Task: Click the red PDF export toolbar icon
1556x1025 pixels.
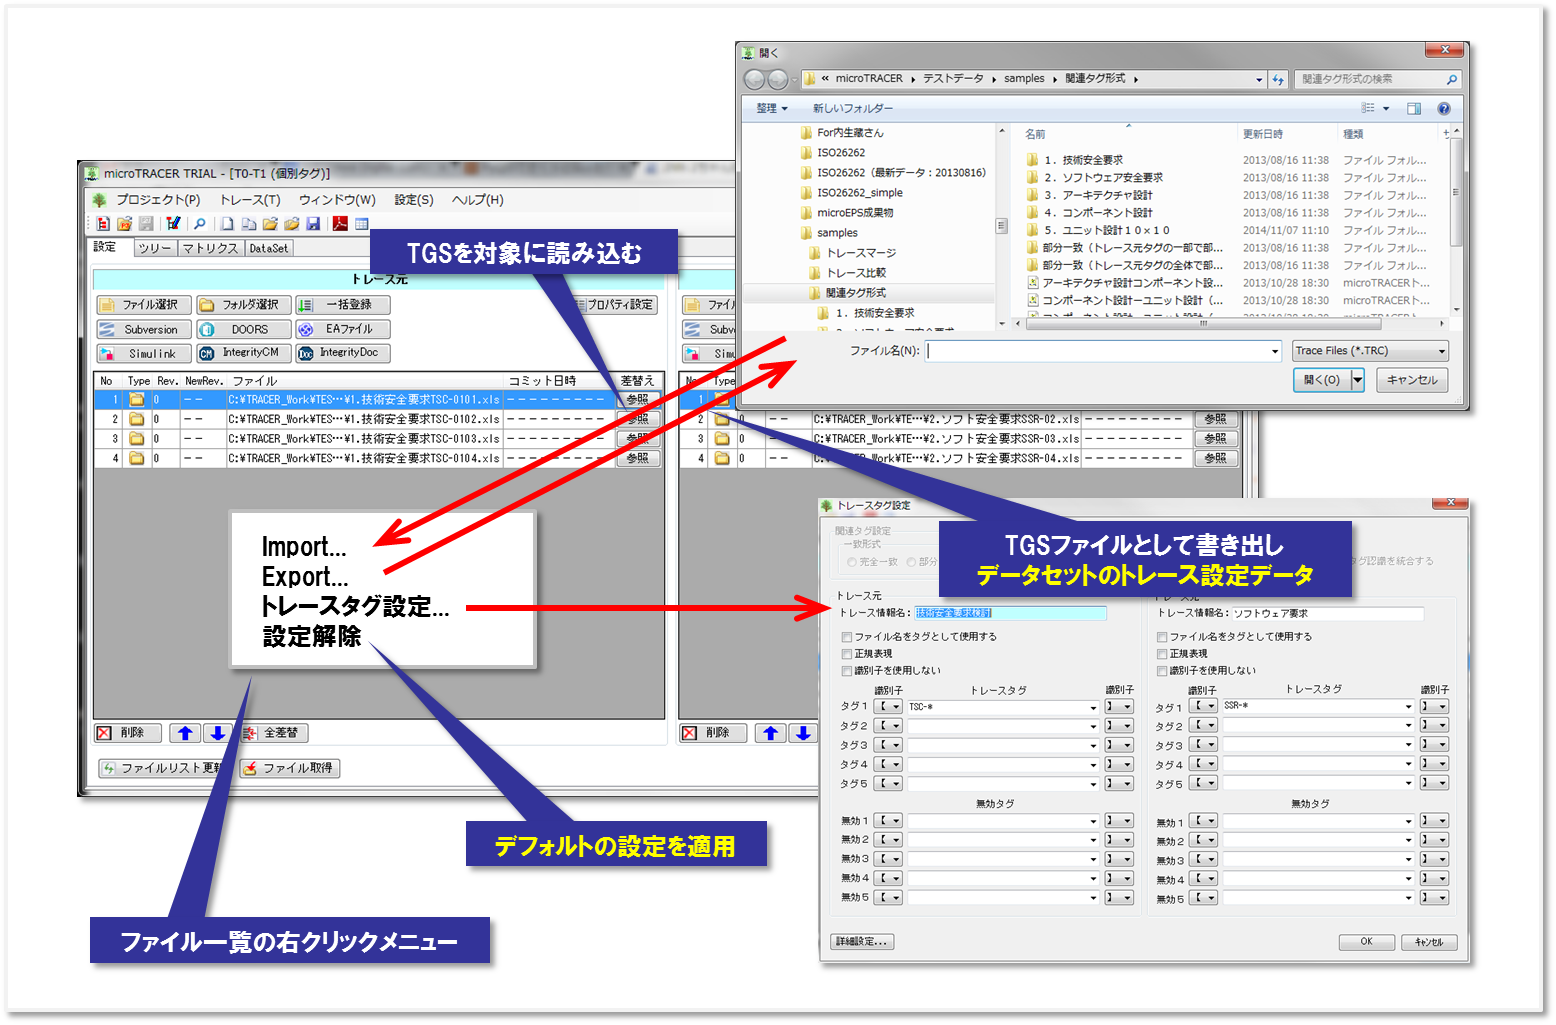Action: [x=340, y=224]
